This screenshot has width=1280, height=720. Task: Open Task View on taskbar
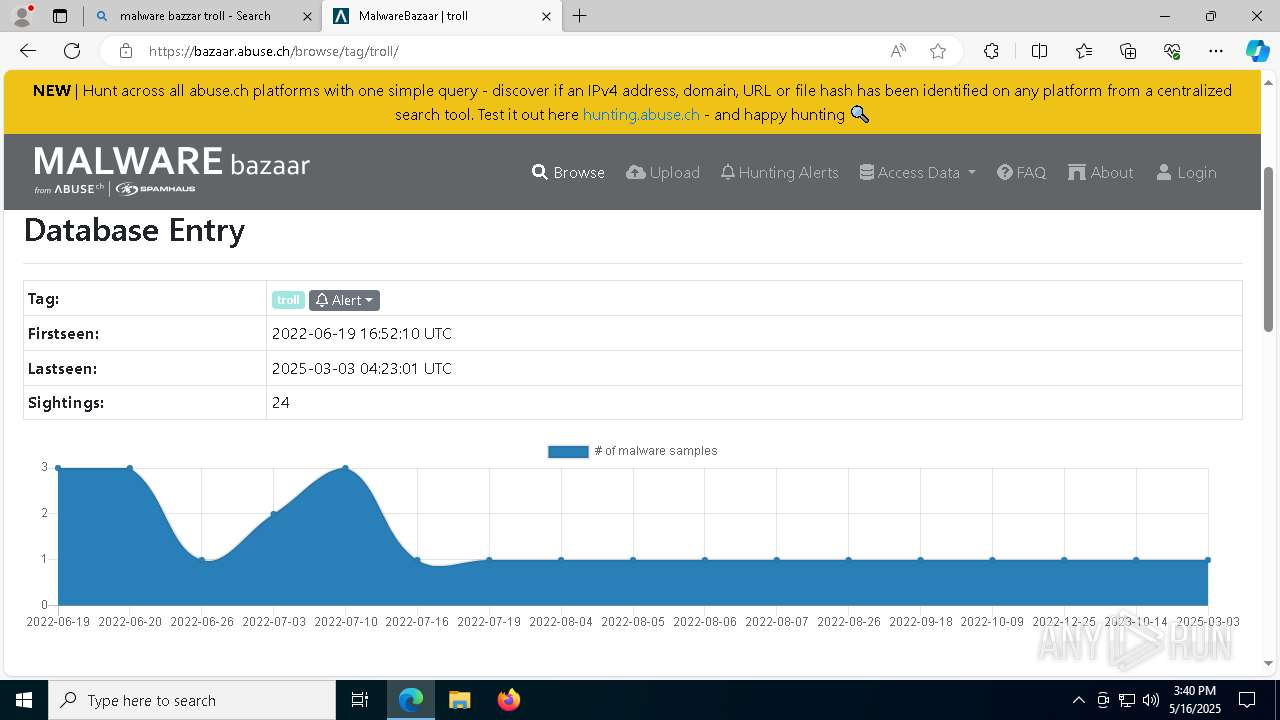[x=360, y=700]
